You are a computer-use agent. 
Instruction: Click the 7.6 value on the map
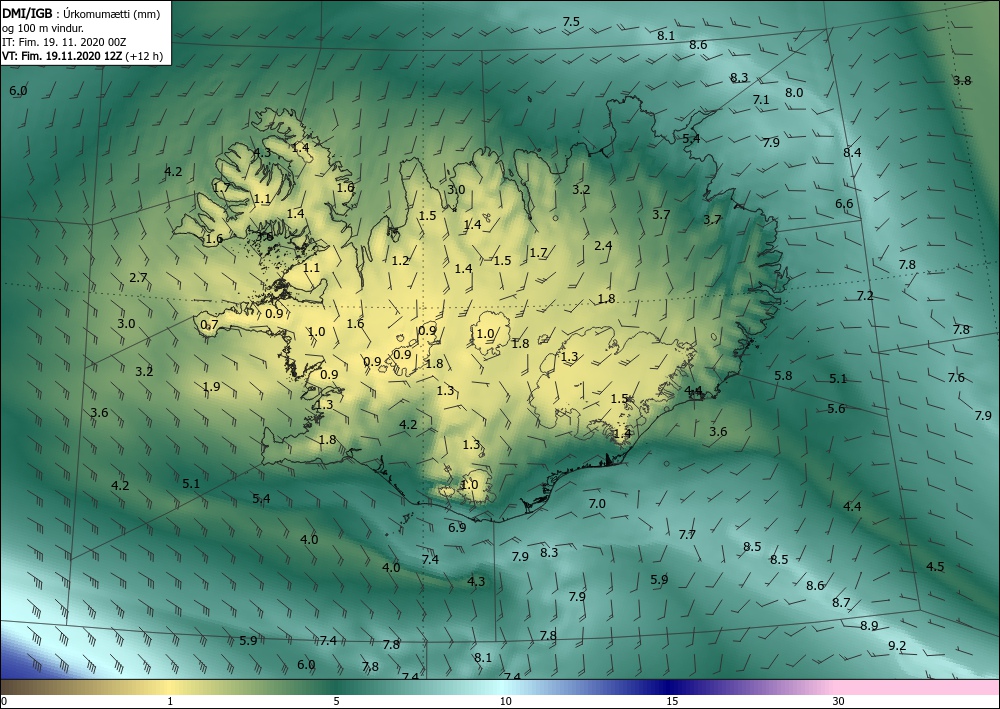(956, 377)
